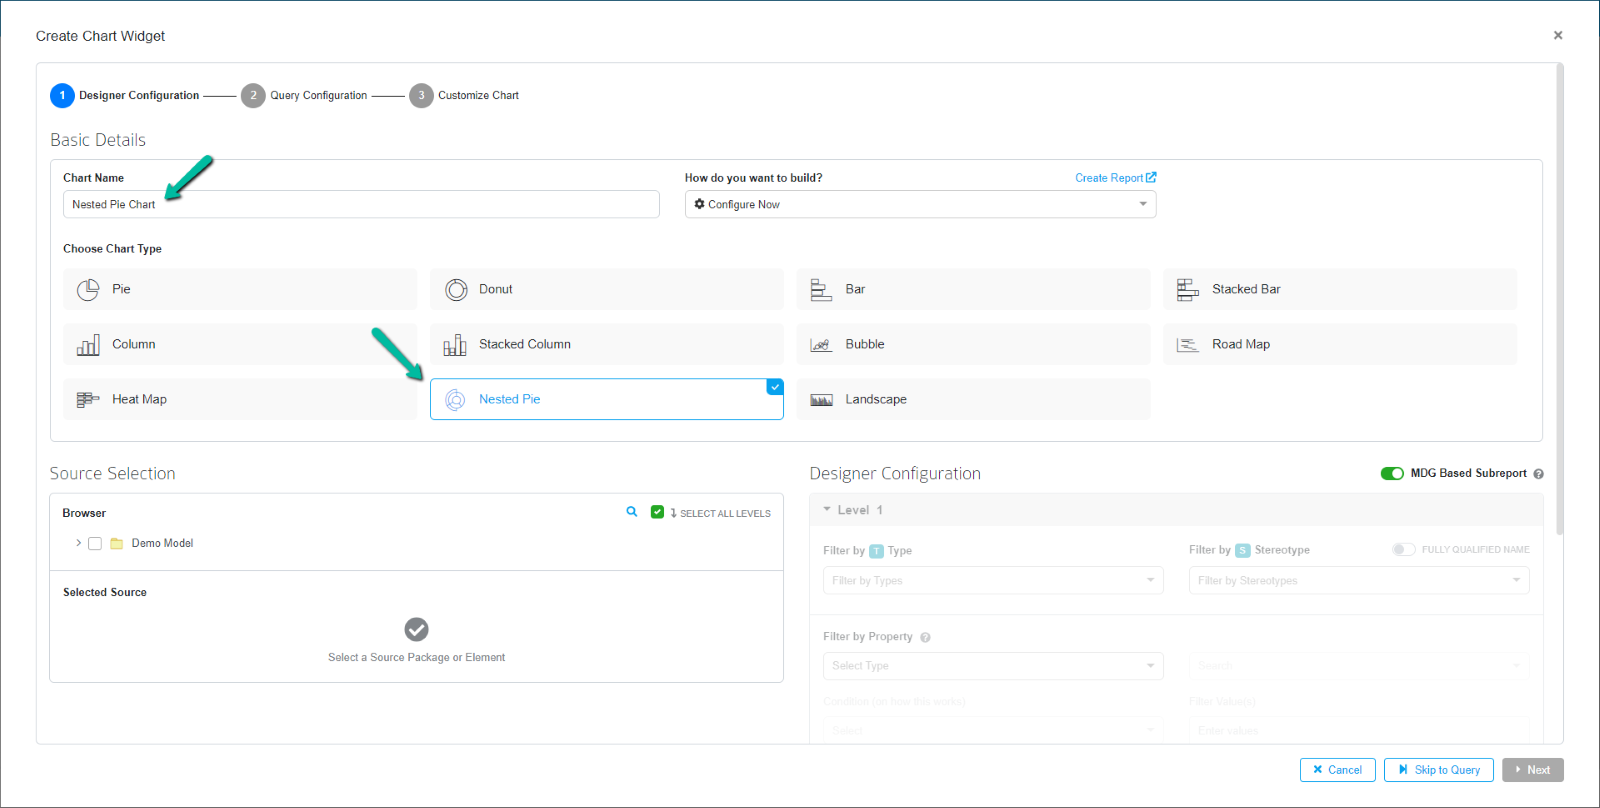
Task: Open the Create Report link
Action: [1116, 178]
